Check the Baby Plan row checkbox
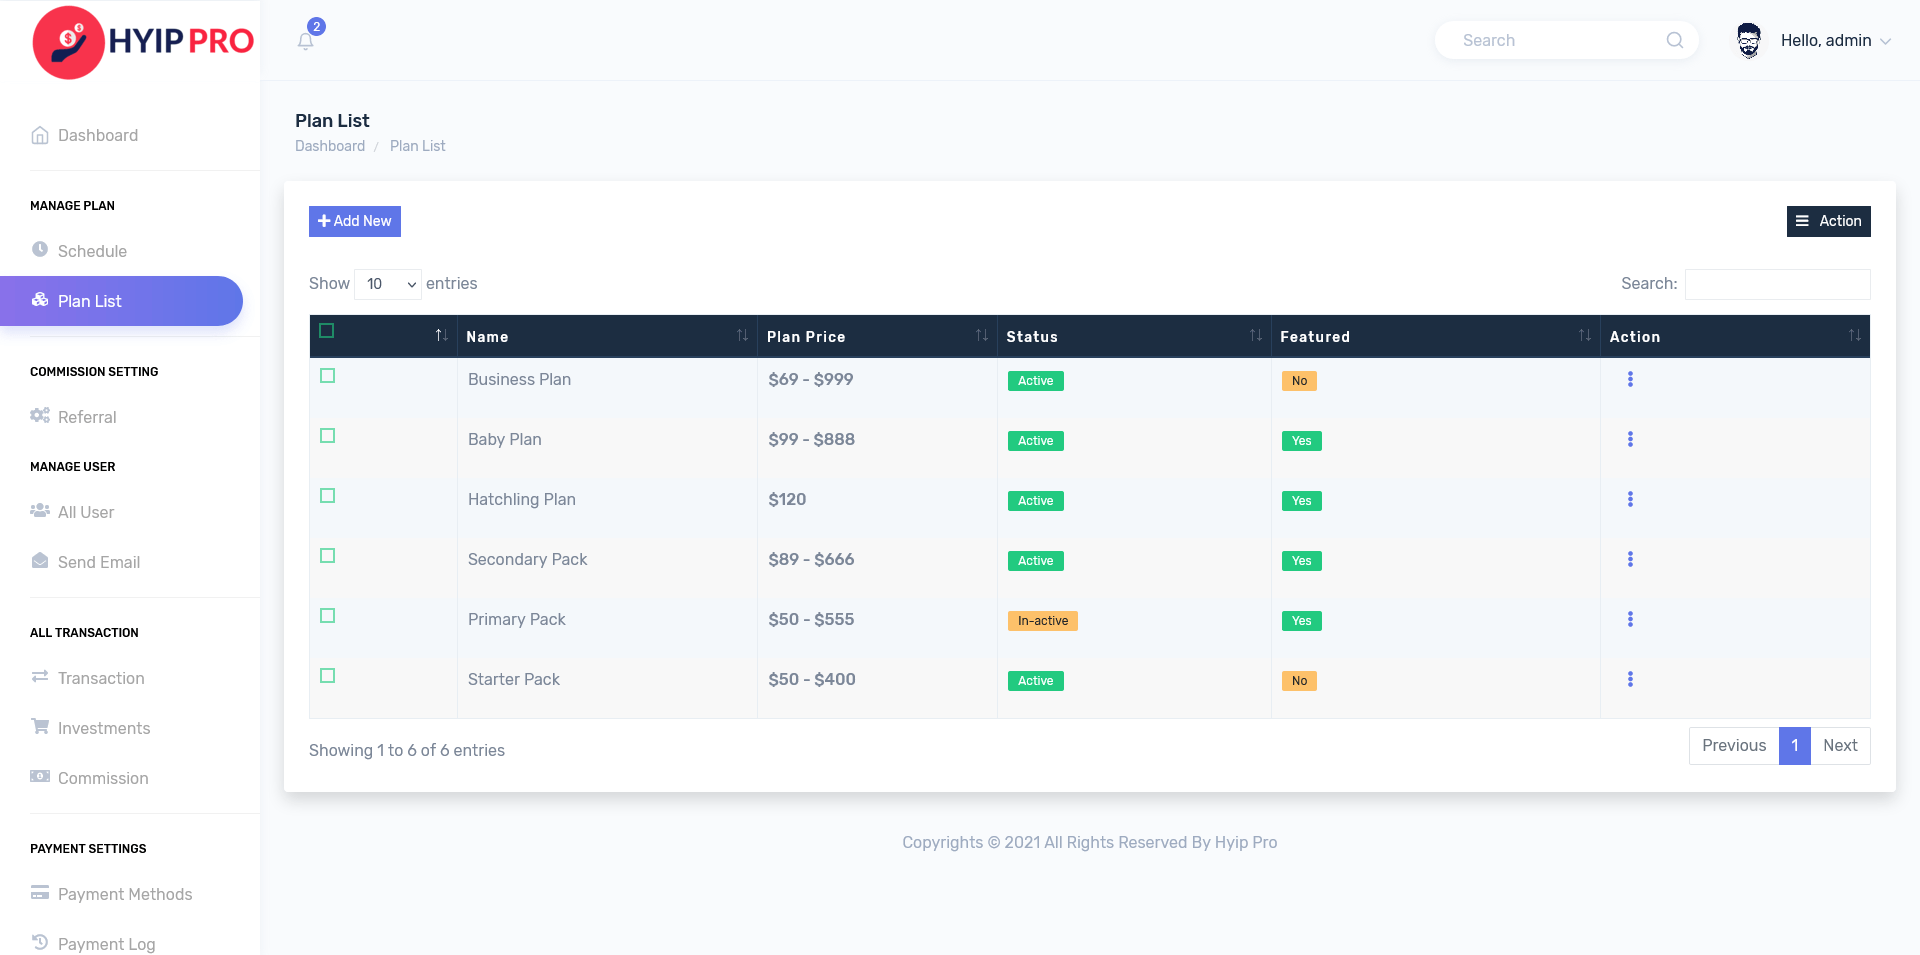 pyautogui.click(x=327, y=436)
